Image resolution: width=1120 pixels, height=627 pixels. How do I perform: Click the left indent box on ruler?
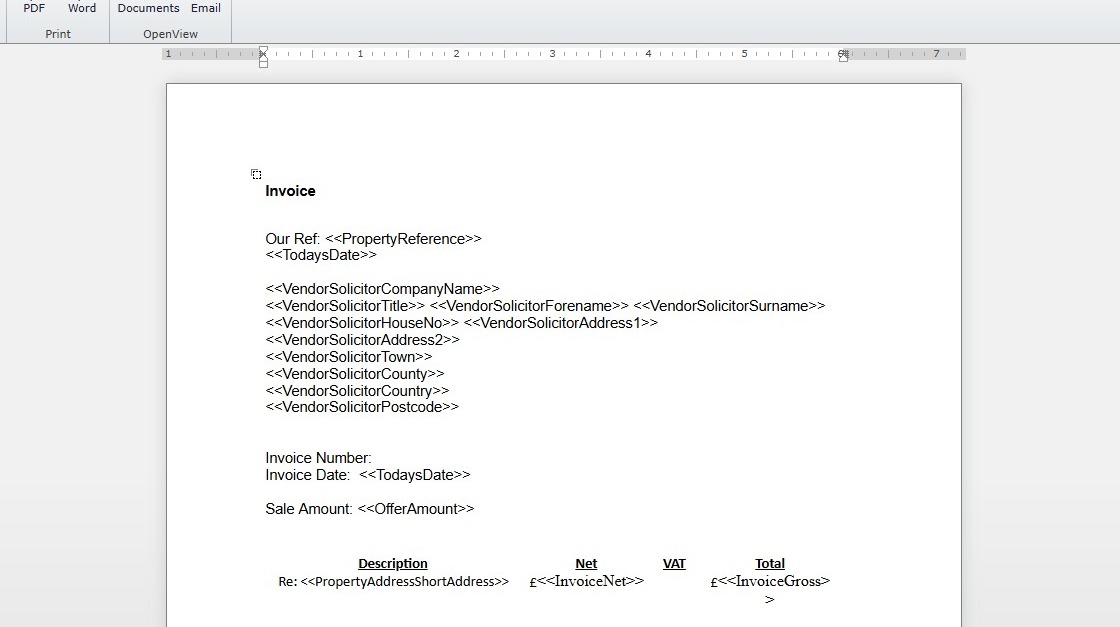point(264,64)
